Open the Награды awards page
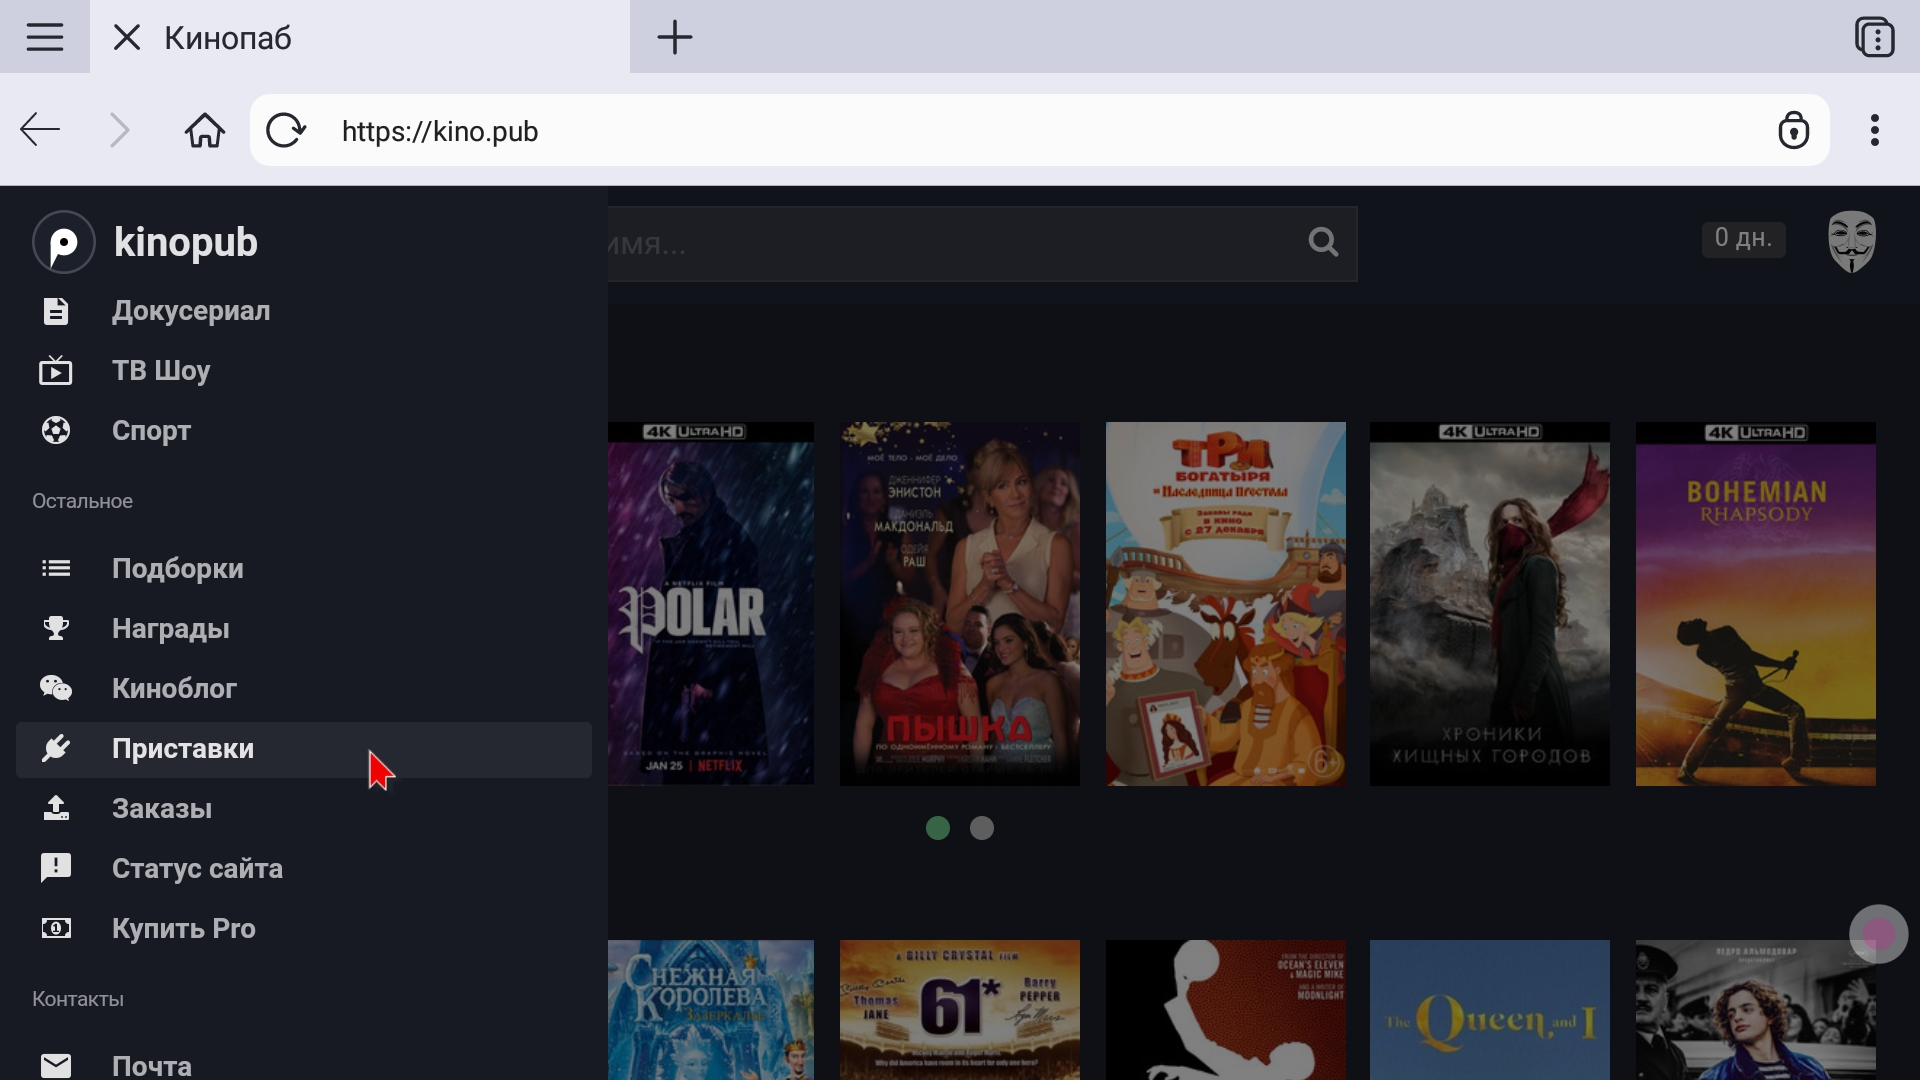Image resolution: width=1920 pixels, height=1080 pixels. [x=171, y=629]
